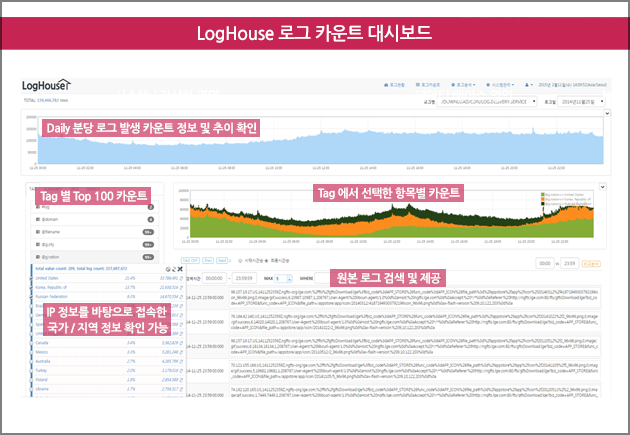Image resolution: width=630 pixels, height=435 pixels.
Task: Toggle the Ukraine checkbox
Action: click(x=32, y=389)
